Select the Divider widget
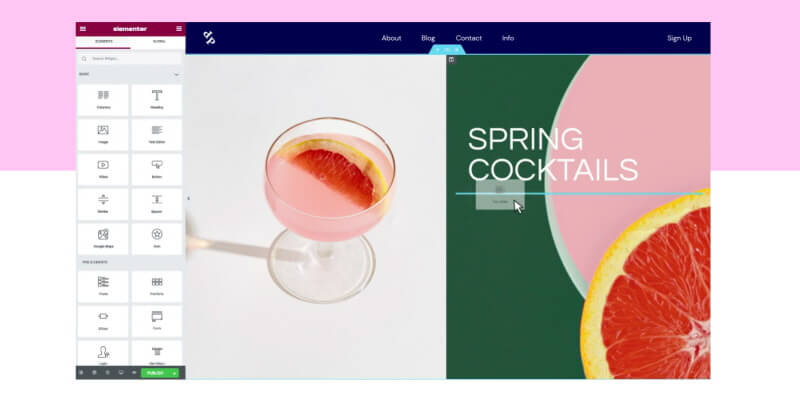The height and width of the screenshot is (407, 800). [x=103, y=204]
